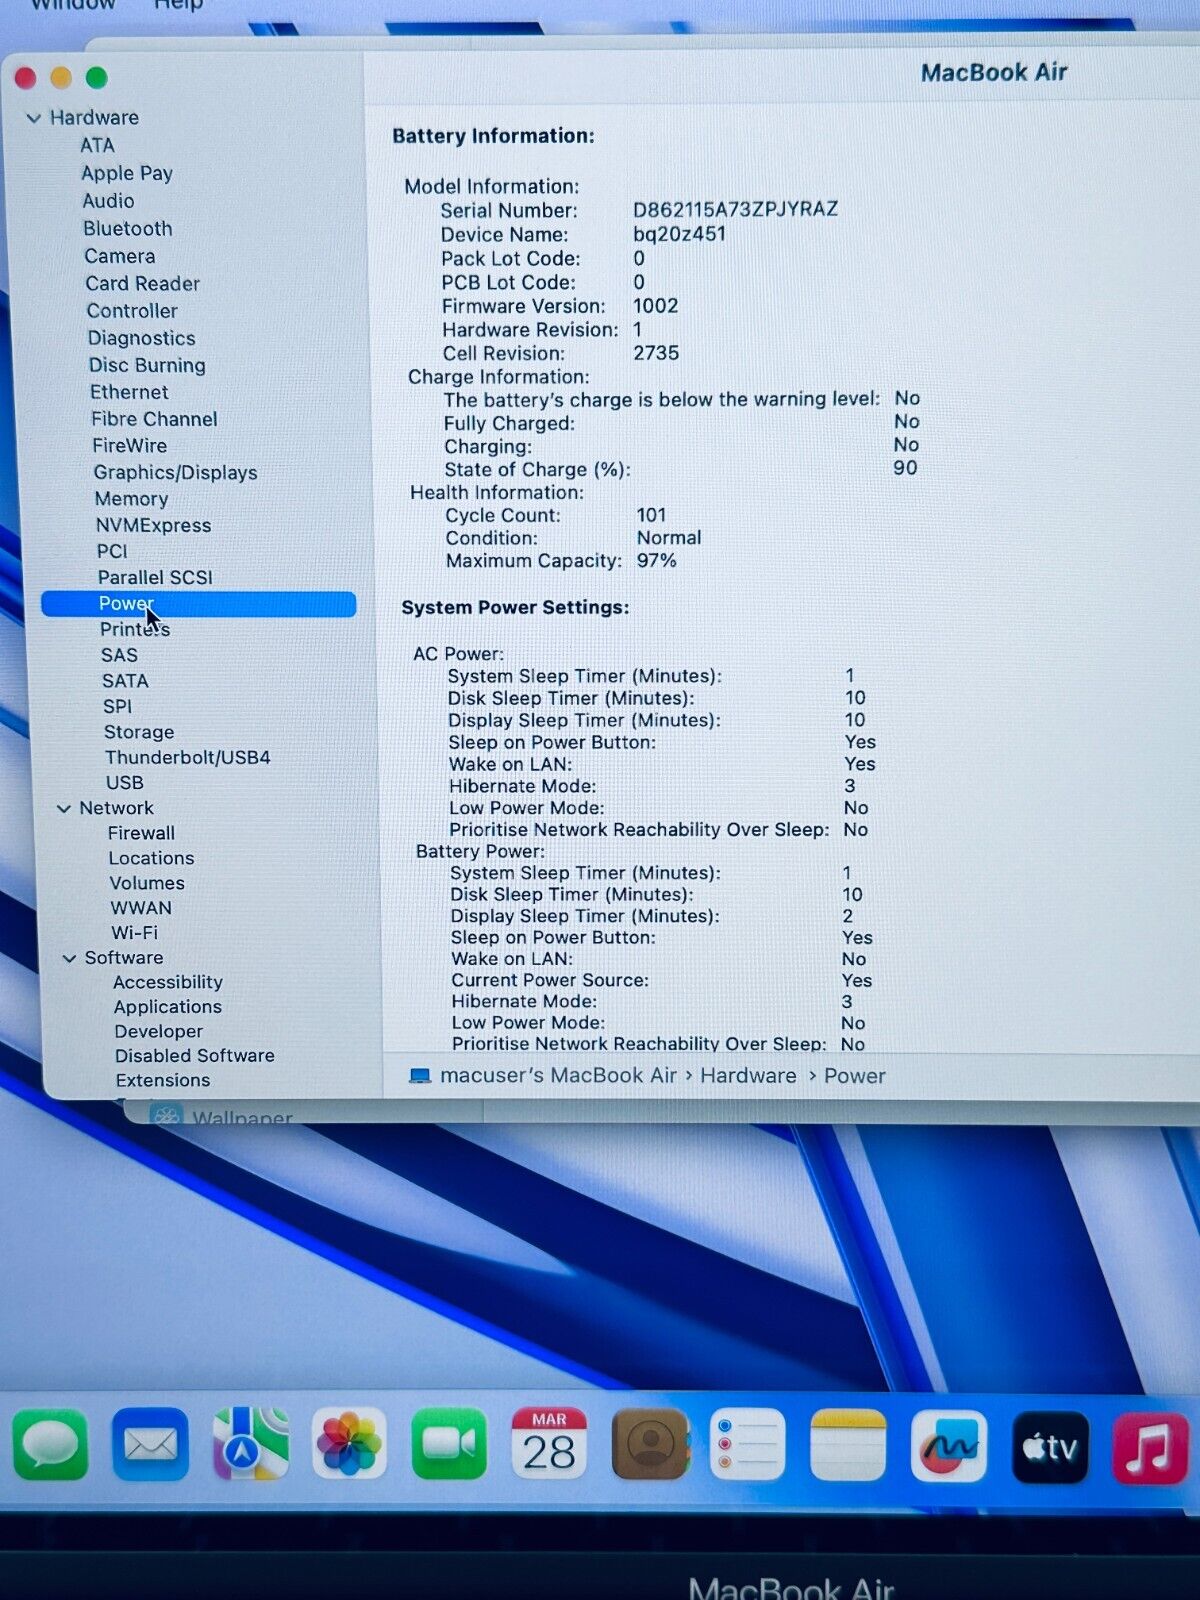1200x1600 pixels.
Task: Open the Help menu
Action: click(178, 5)
